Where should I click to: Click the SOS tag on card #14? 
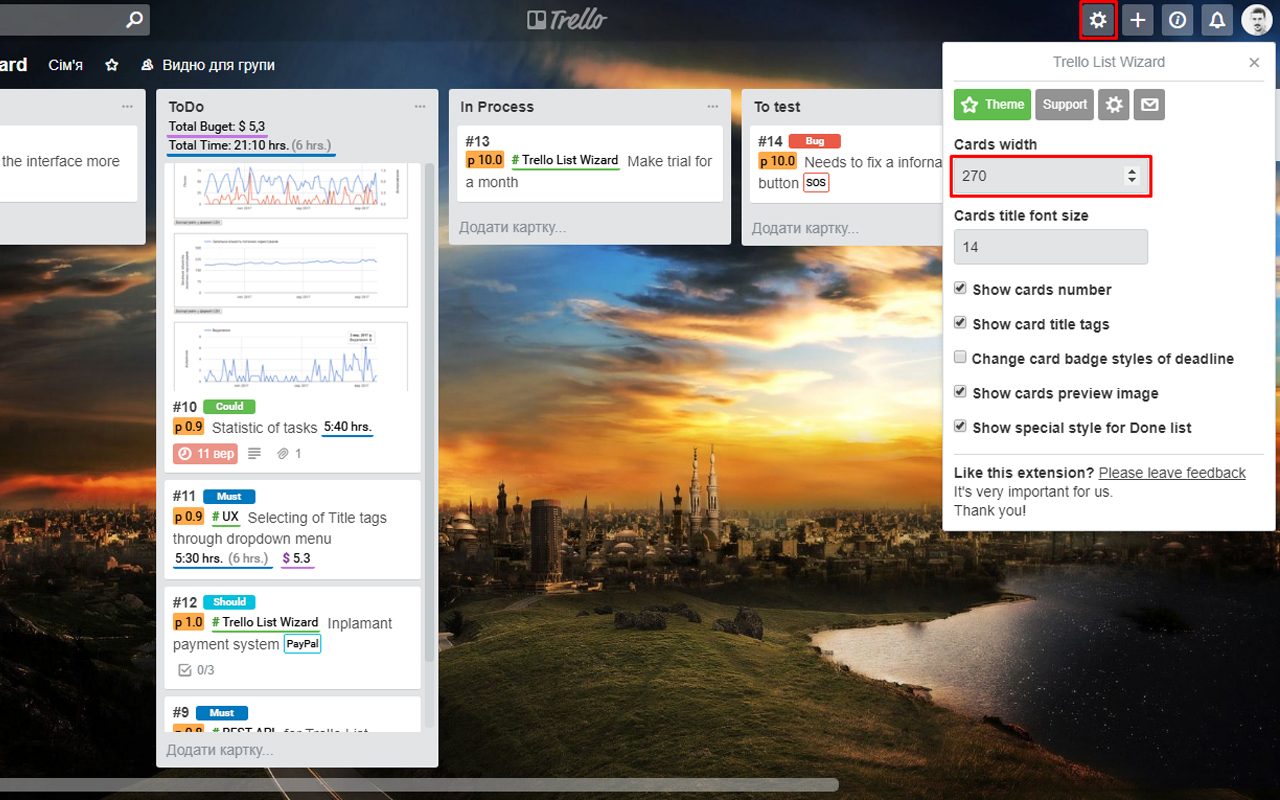[816, 183]
